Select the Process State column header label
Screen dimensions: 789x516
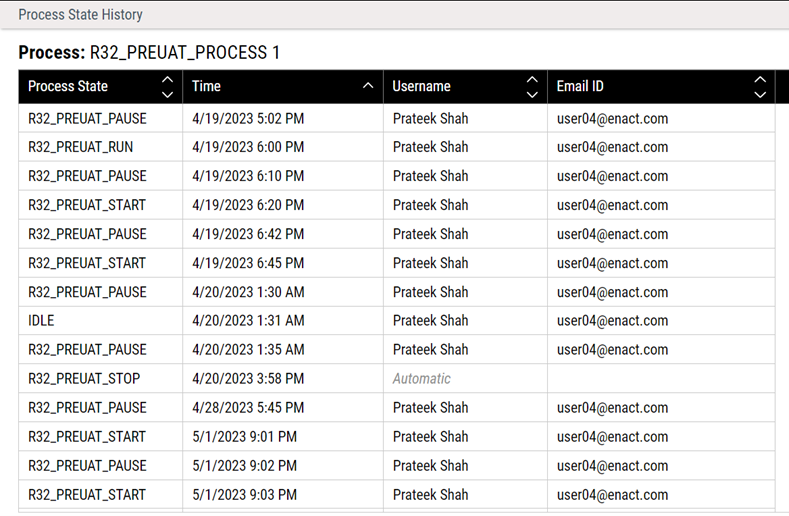[68, 87]
